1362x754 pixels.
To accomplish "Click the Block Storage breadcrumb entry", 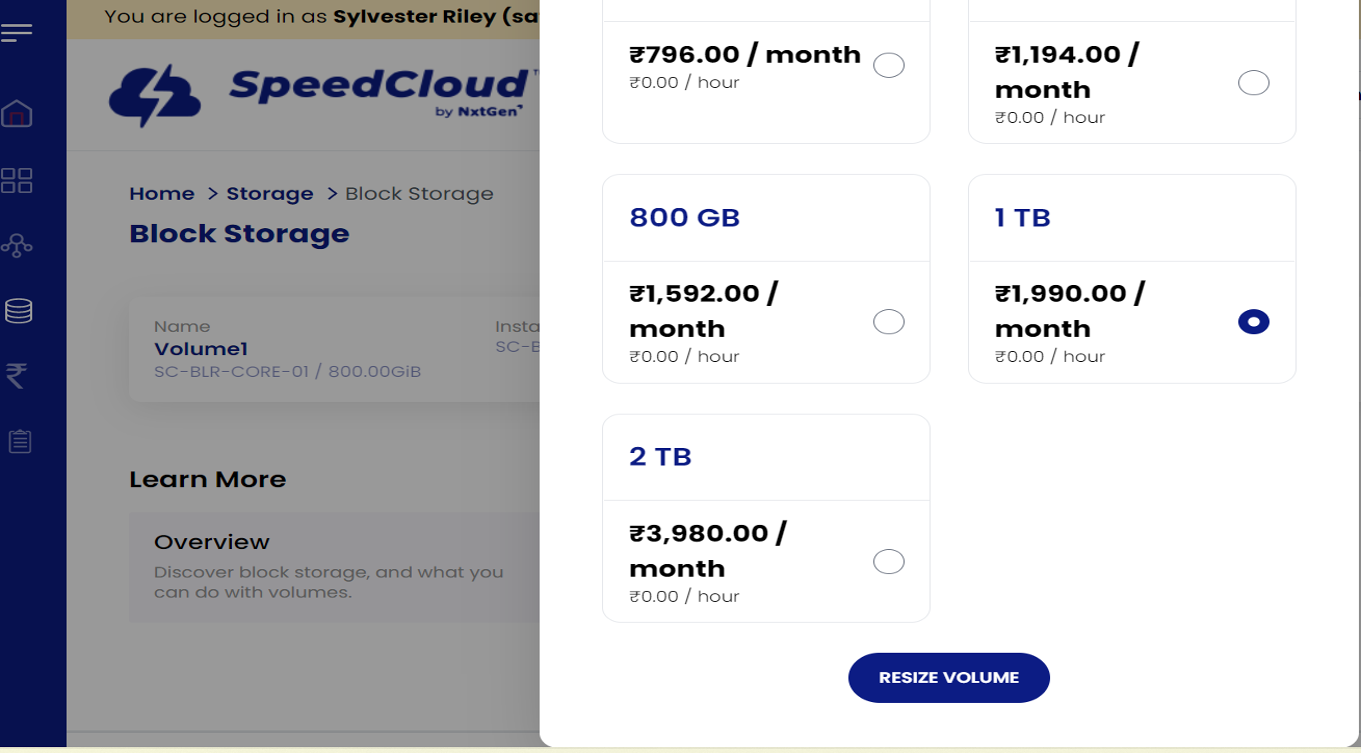I will pos(419,193).
